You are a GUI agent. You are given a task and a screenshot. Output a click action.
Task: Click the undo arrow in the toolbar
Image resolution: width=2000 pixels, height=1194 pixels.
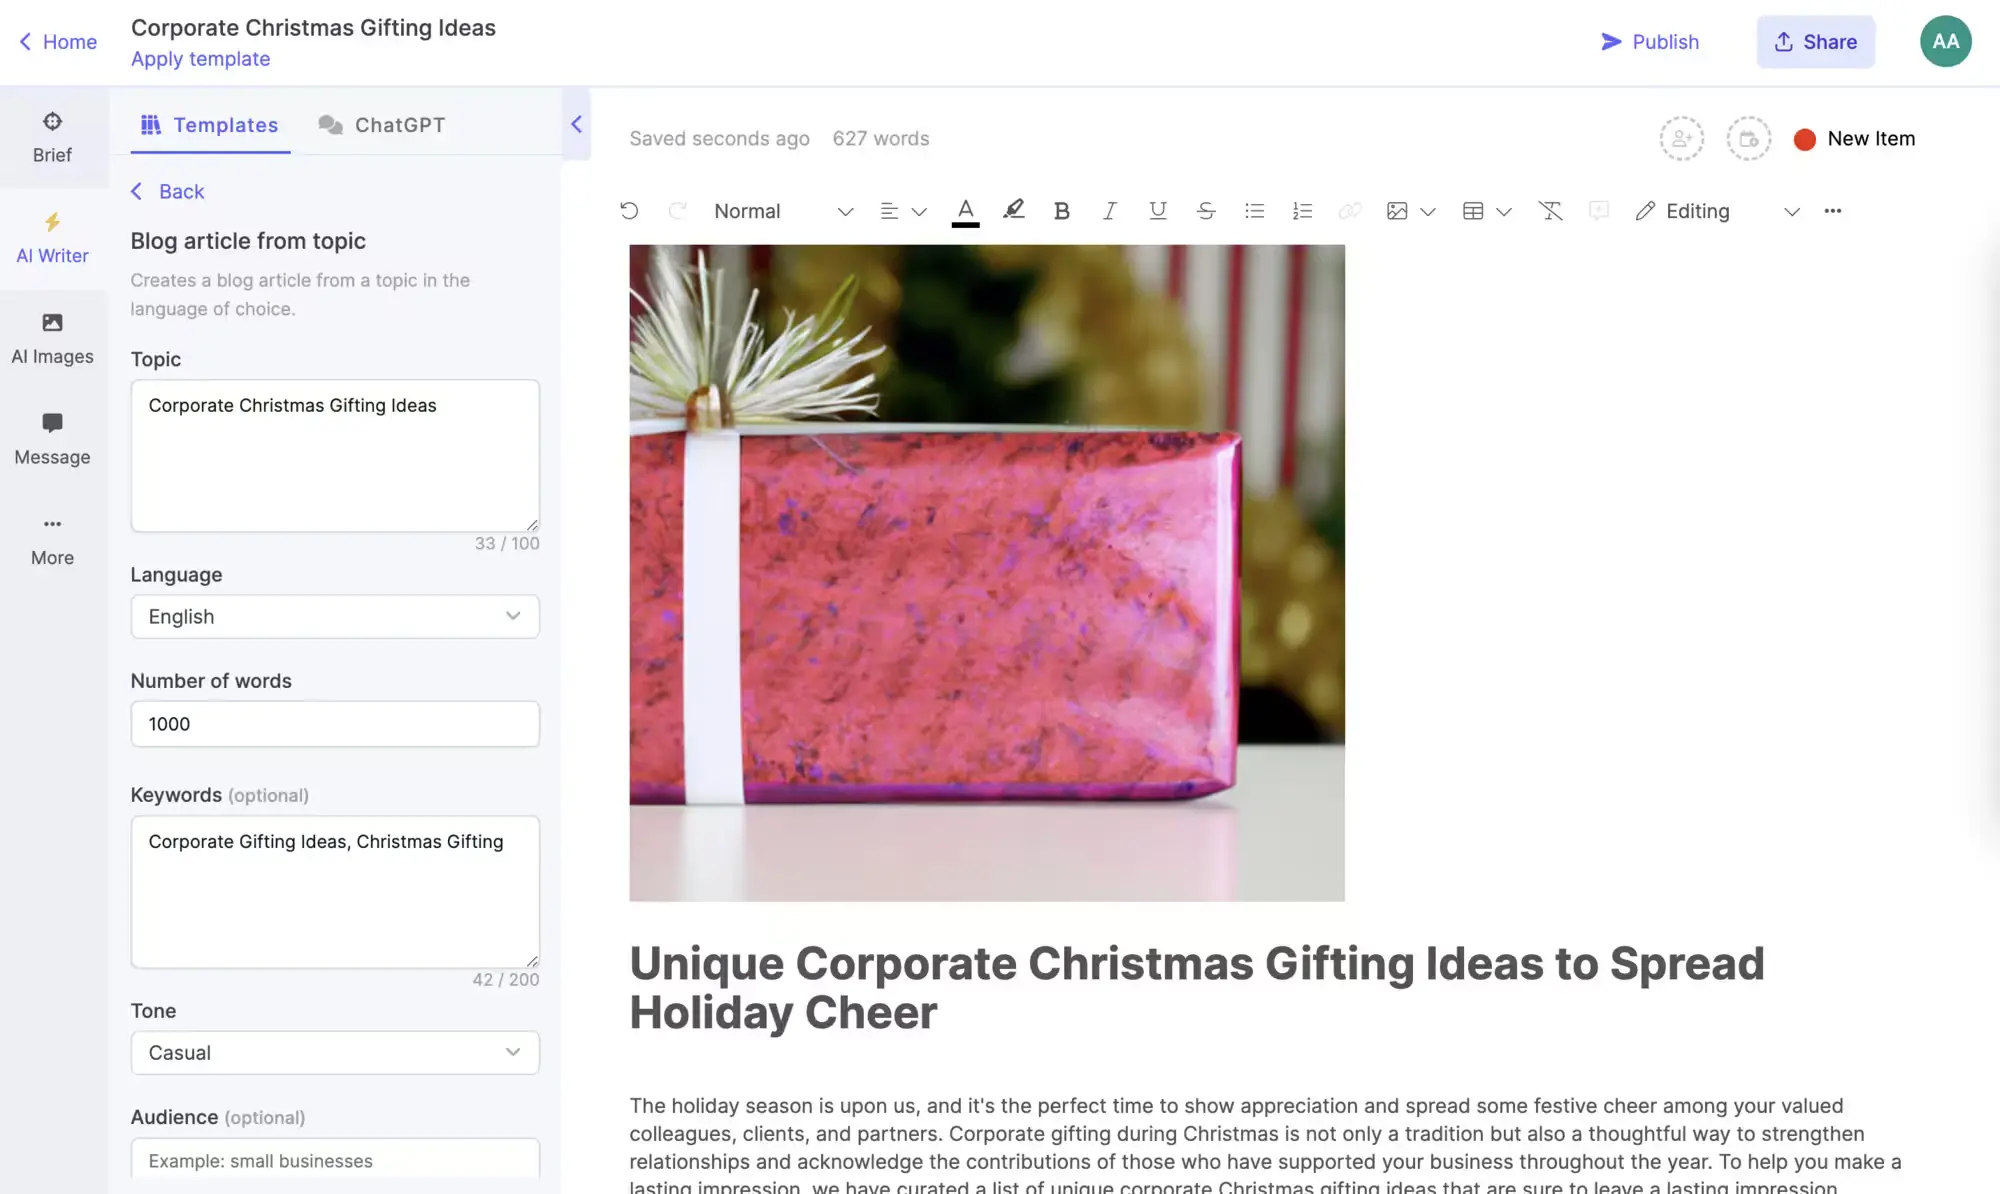[x=629, y=211]
